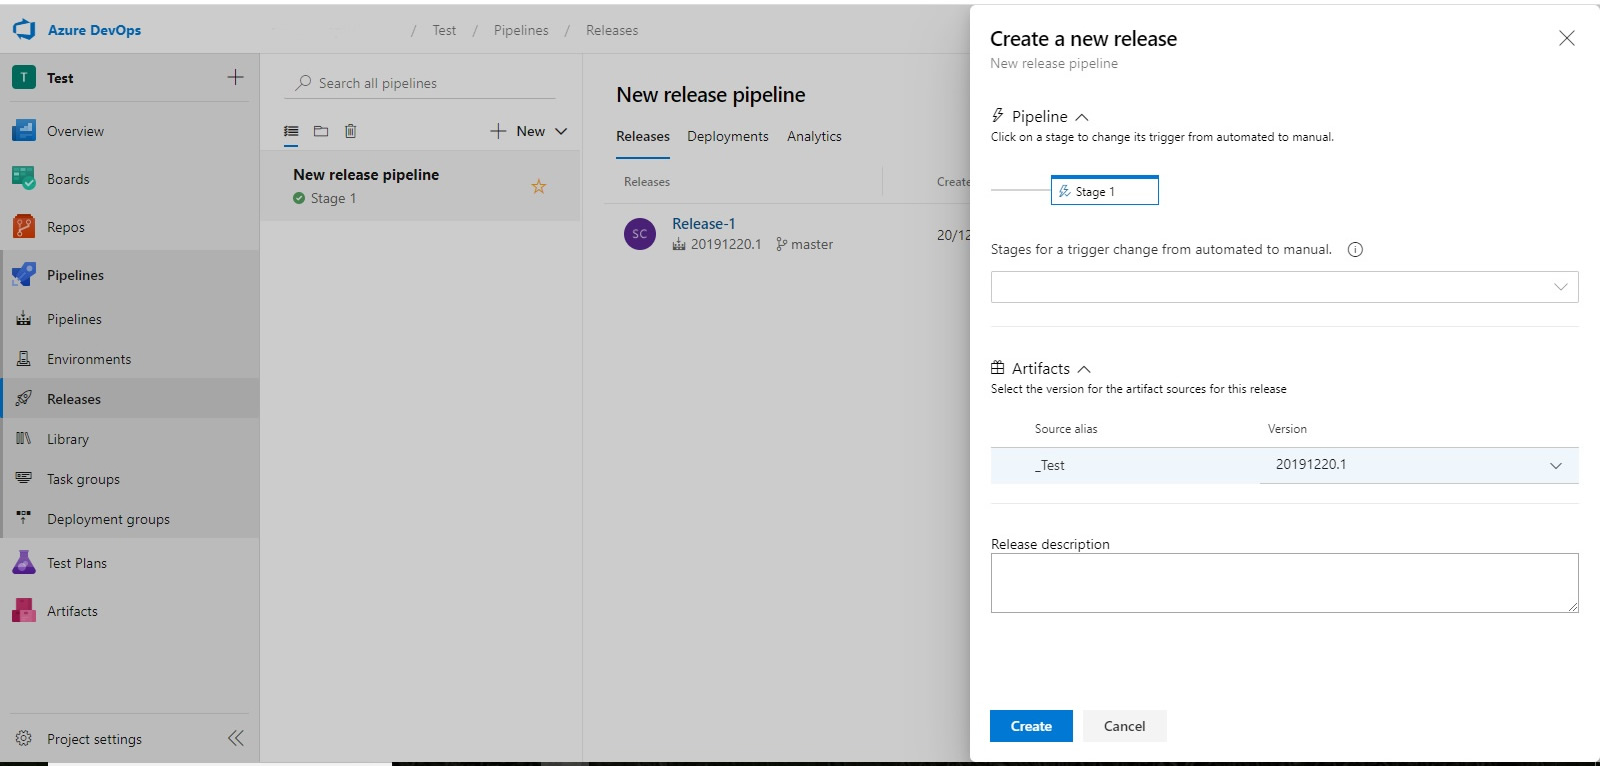Click the Test project tile icon

pyautogui.click(x=24, y=77)
